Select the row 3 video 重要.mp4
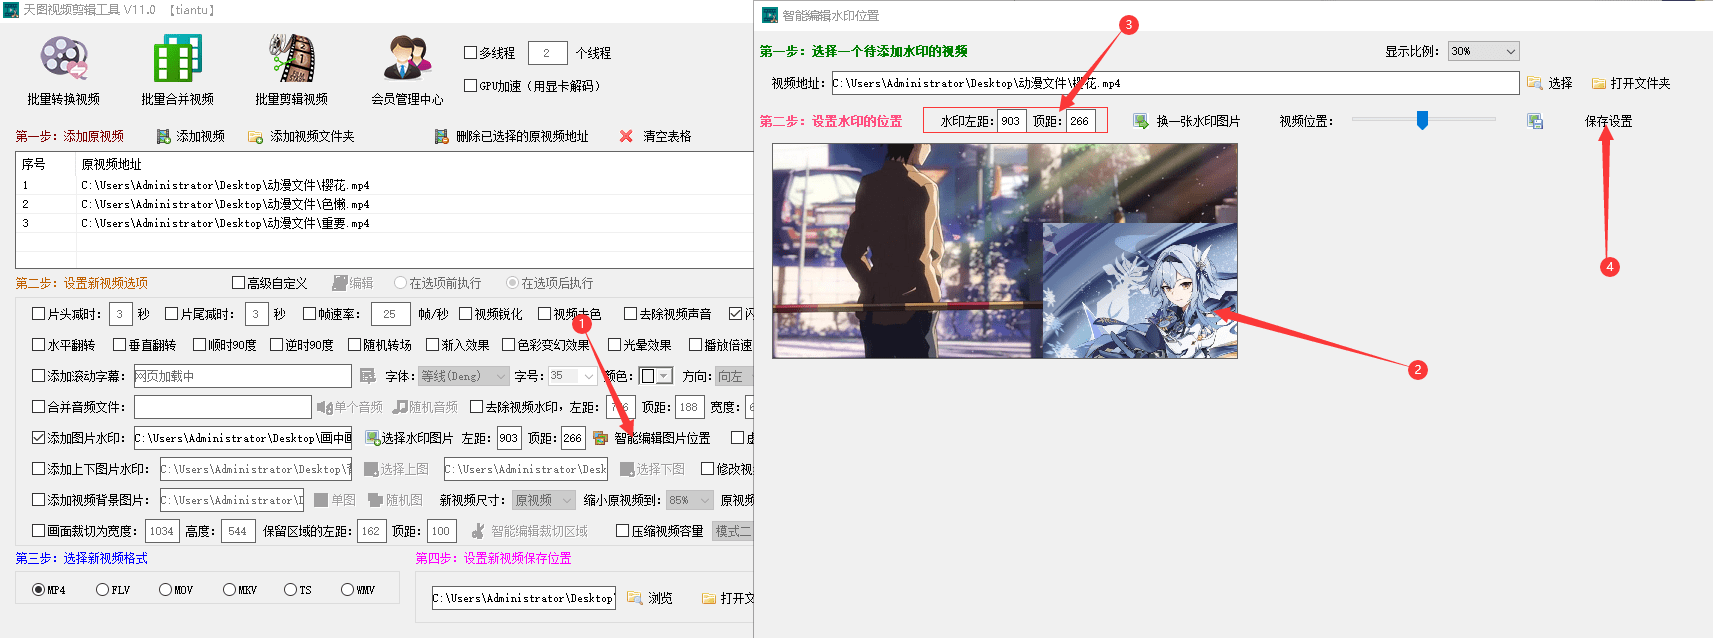Viewport: 1713px width, 638px height. (384, 223)
